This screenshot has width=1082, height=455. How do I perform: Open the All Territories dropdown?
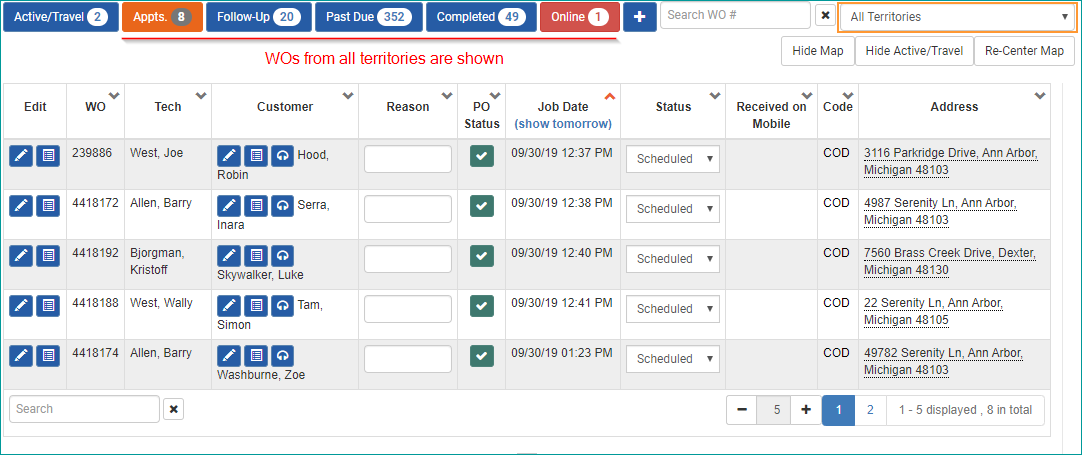click(x=957, y=17)
